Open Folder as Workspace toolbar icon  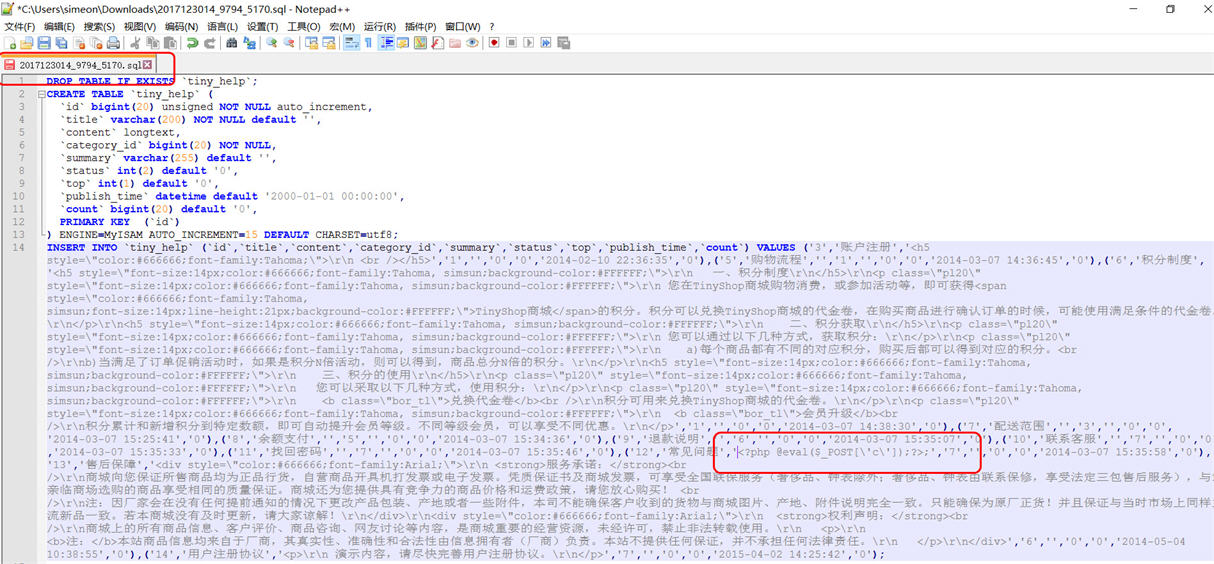pyautogui.click(x=455, y=43)
